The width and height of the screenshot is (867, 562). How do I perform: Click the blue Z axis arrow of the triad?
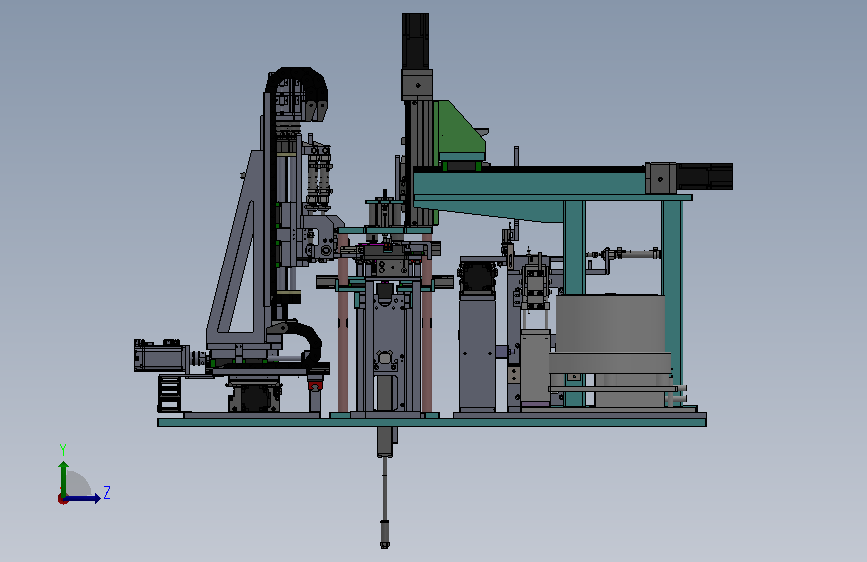[83, 498]
